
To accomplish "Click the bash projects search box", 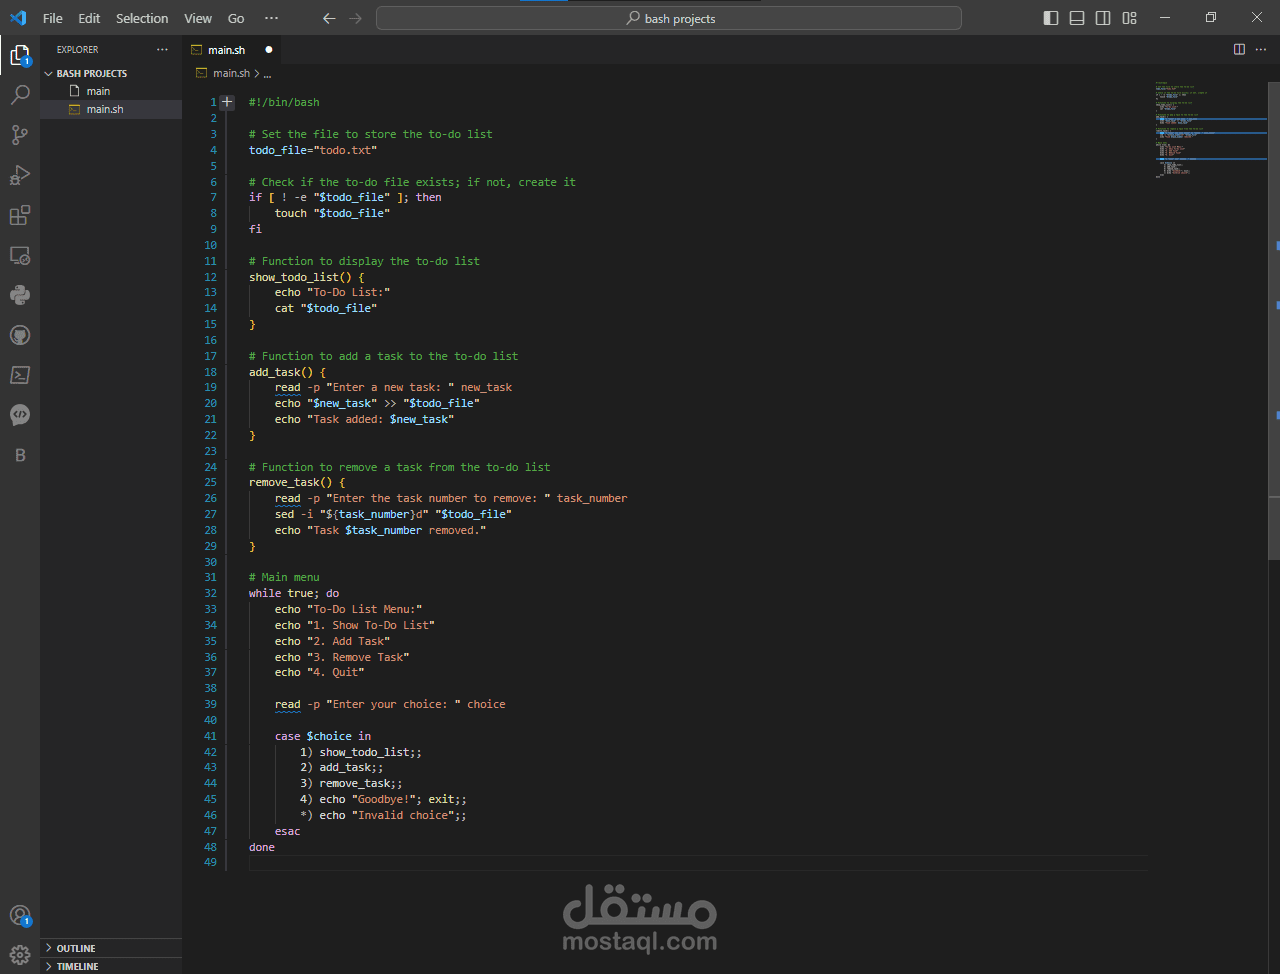I will coord(668,17).
